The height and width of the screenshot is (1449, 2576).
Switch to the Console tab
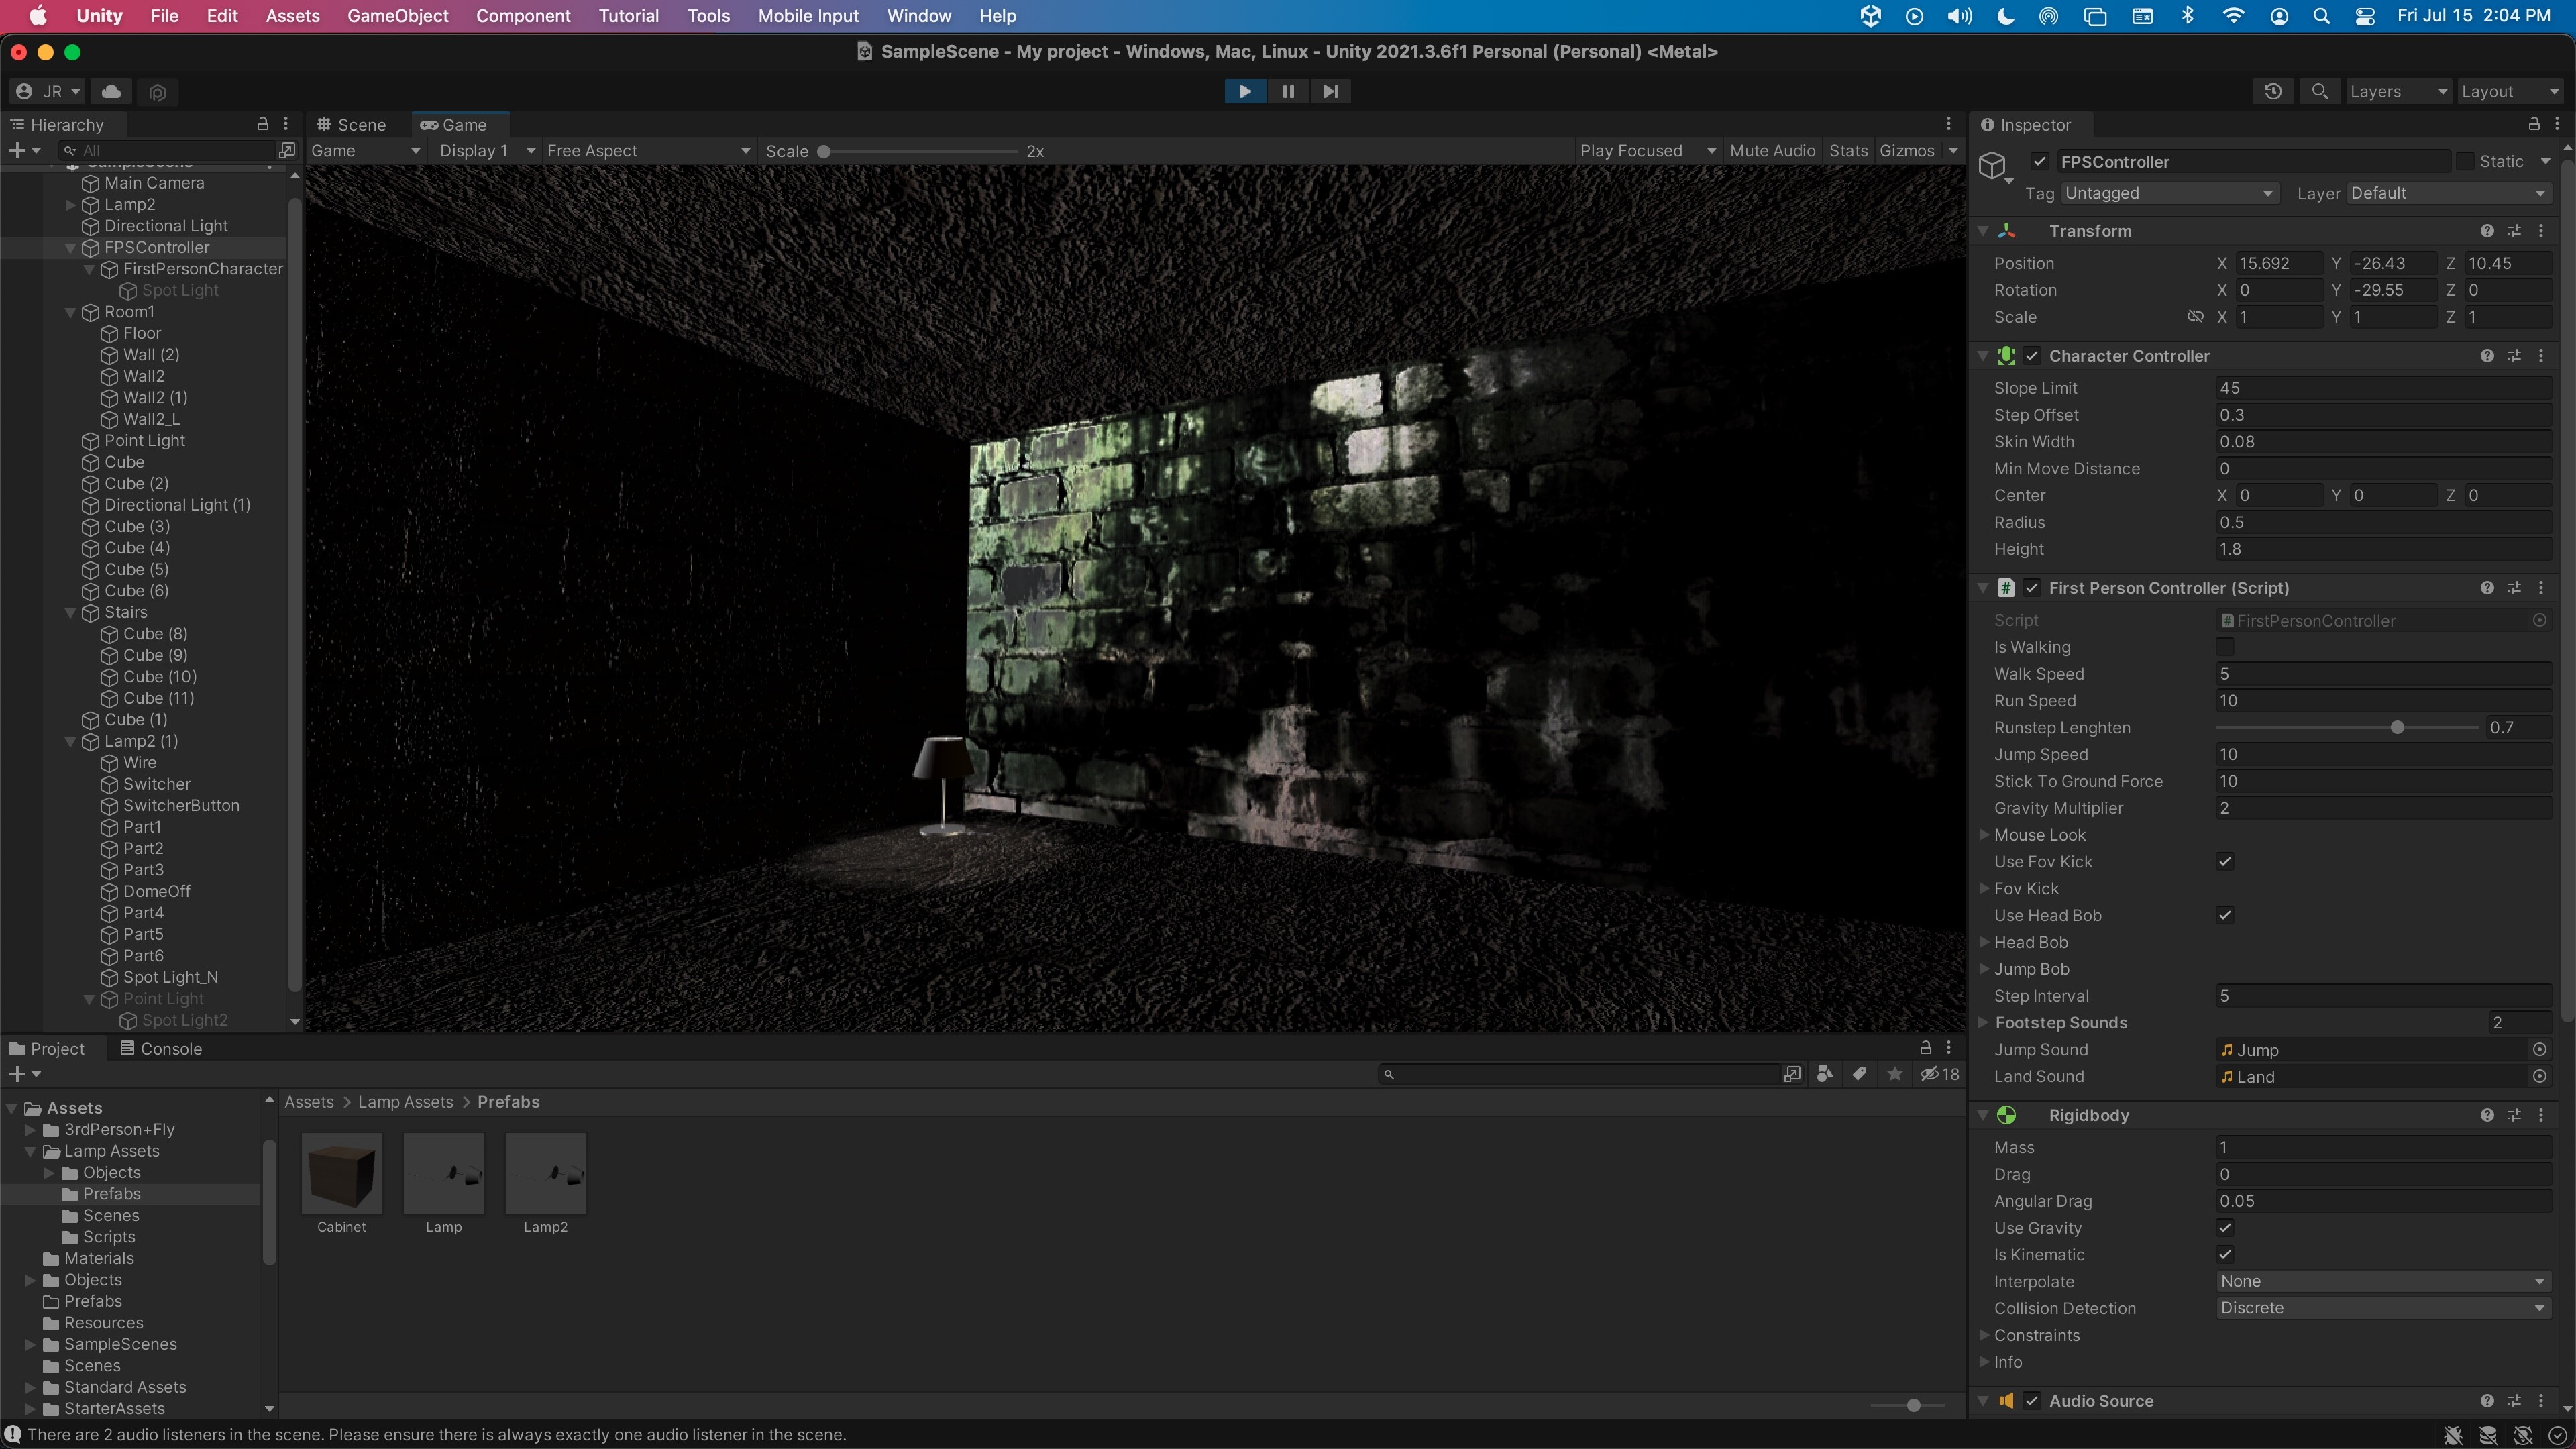170,1048
